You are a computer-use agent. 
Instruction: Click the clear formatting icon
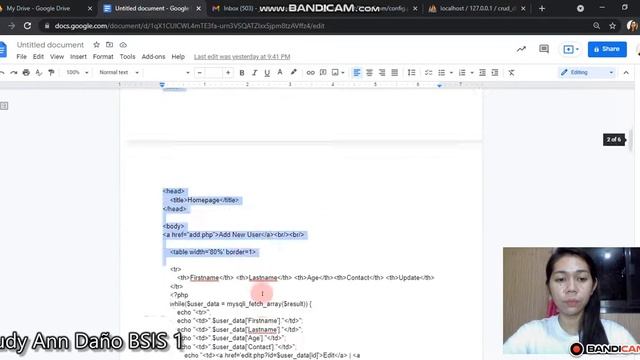pos(511,73)
